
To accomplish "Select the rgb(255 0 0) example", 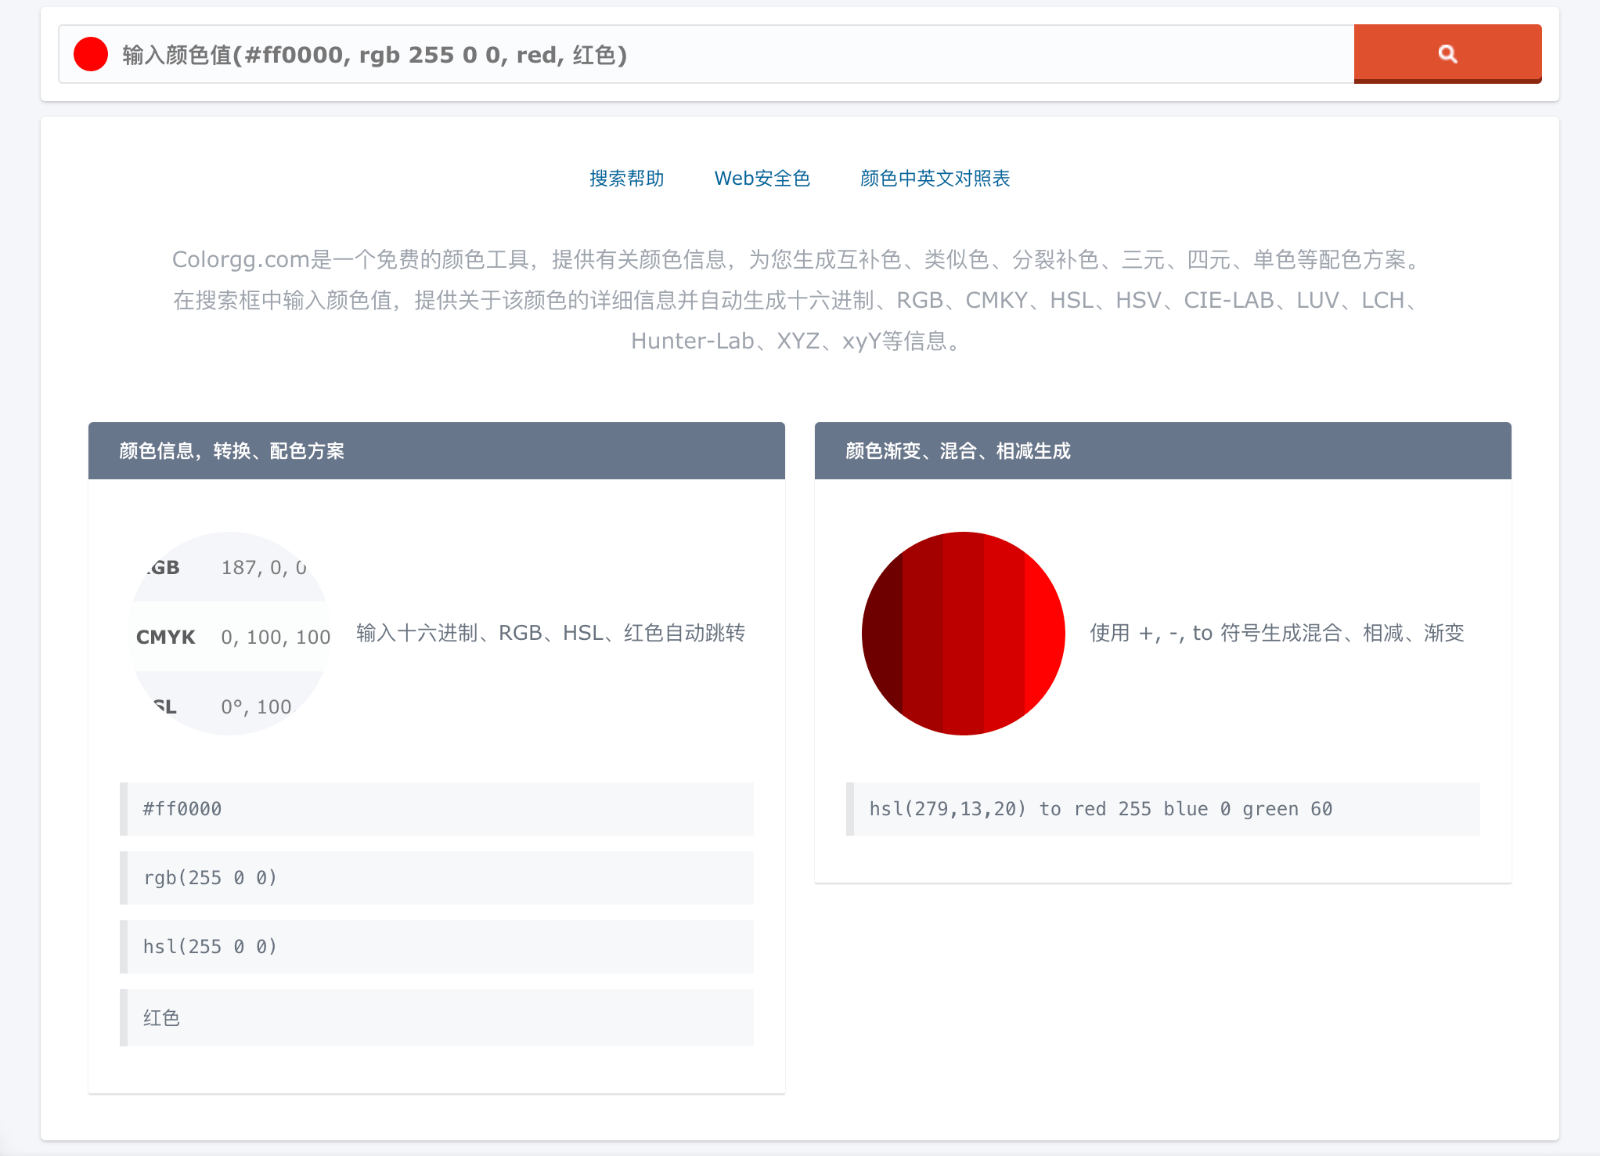I will [x=437, y=878].
